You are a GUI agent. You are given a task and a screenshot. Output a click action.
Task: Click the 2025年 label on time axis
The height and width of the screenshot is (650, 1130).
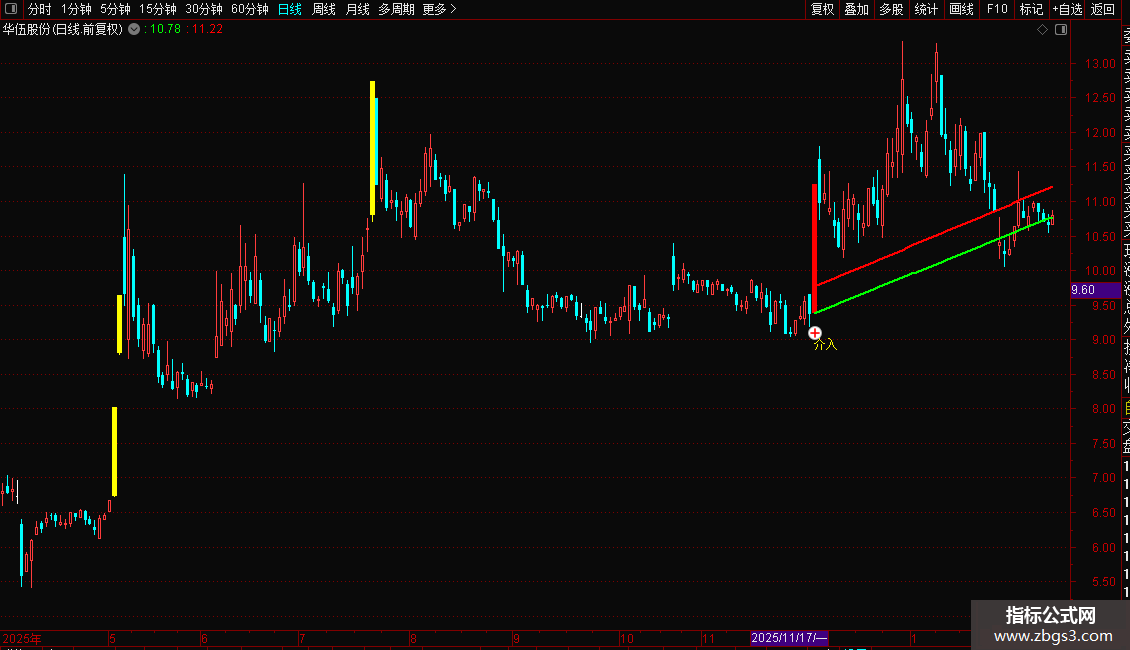click(22, 638)
